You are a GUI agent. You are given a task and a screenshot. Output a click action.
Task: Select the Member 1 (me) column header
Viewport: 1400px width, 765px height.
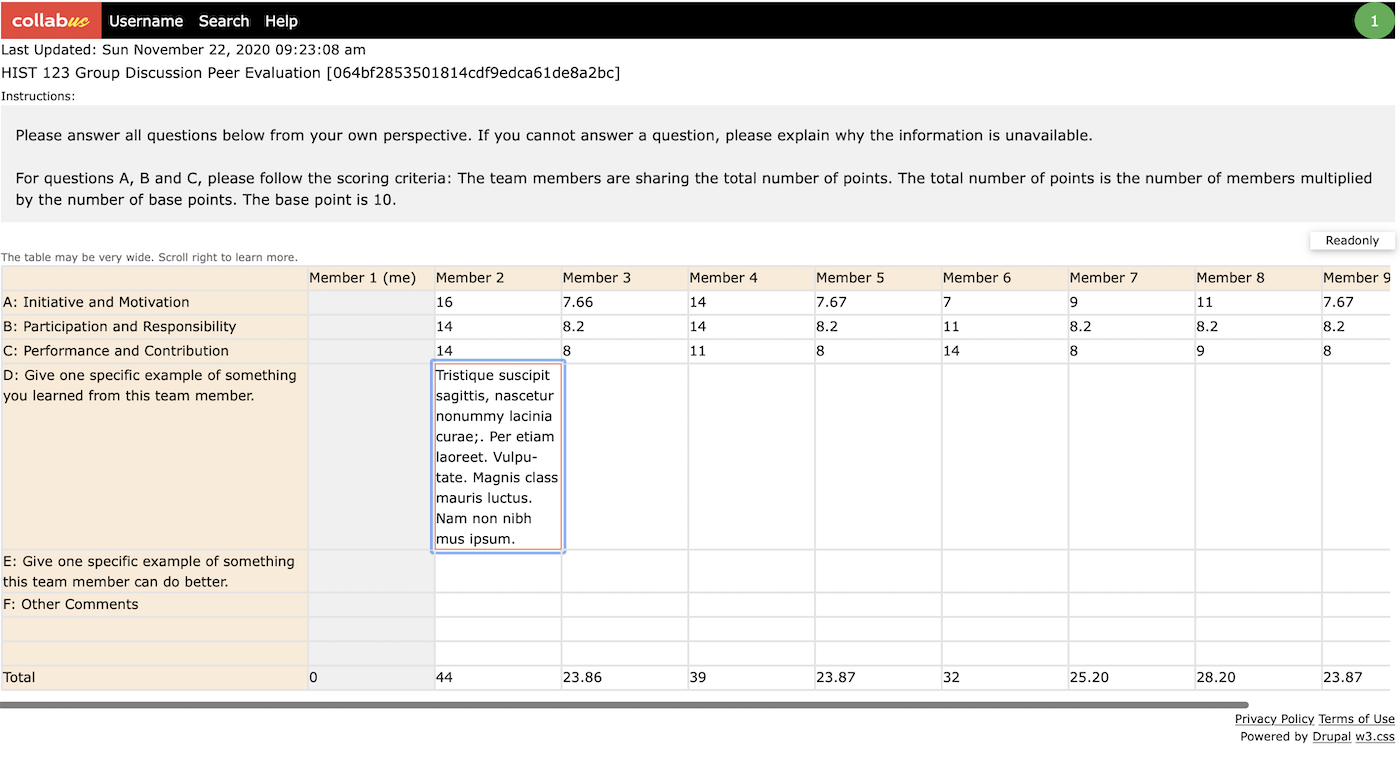pyautogui.click(x=371, y=278)
